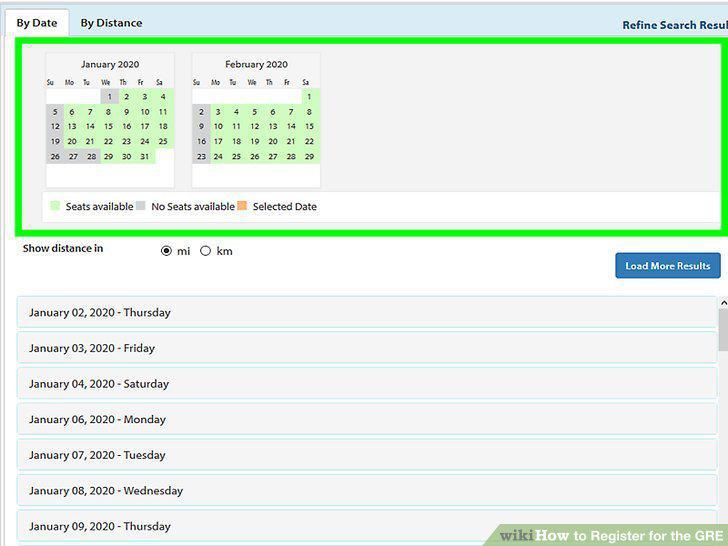Select February 21 in February calendar
The height and width of the screenshot is (546, 728).
[x=291, y=142]
